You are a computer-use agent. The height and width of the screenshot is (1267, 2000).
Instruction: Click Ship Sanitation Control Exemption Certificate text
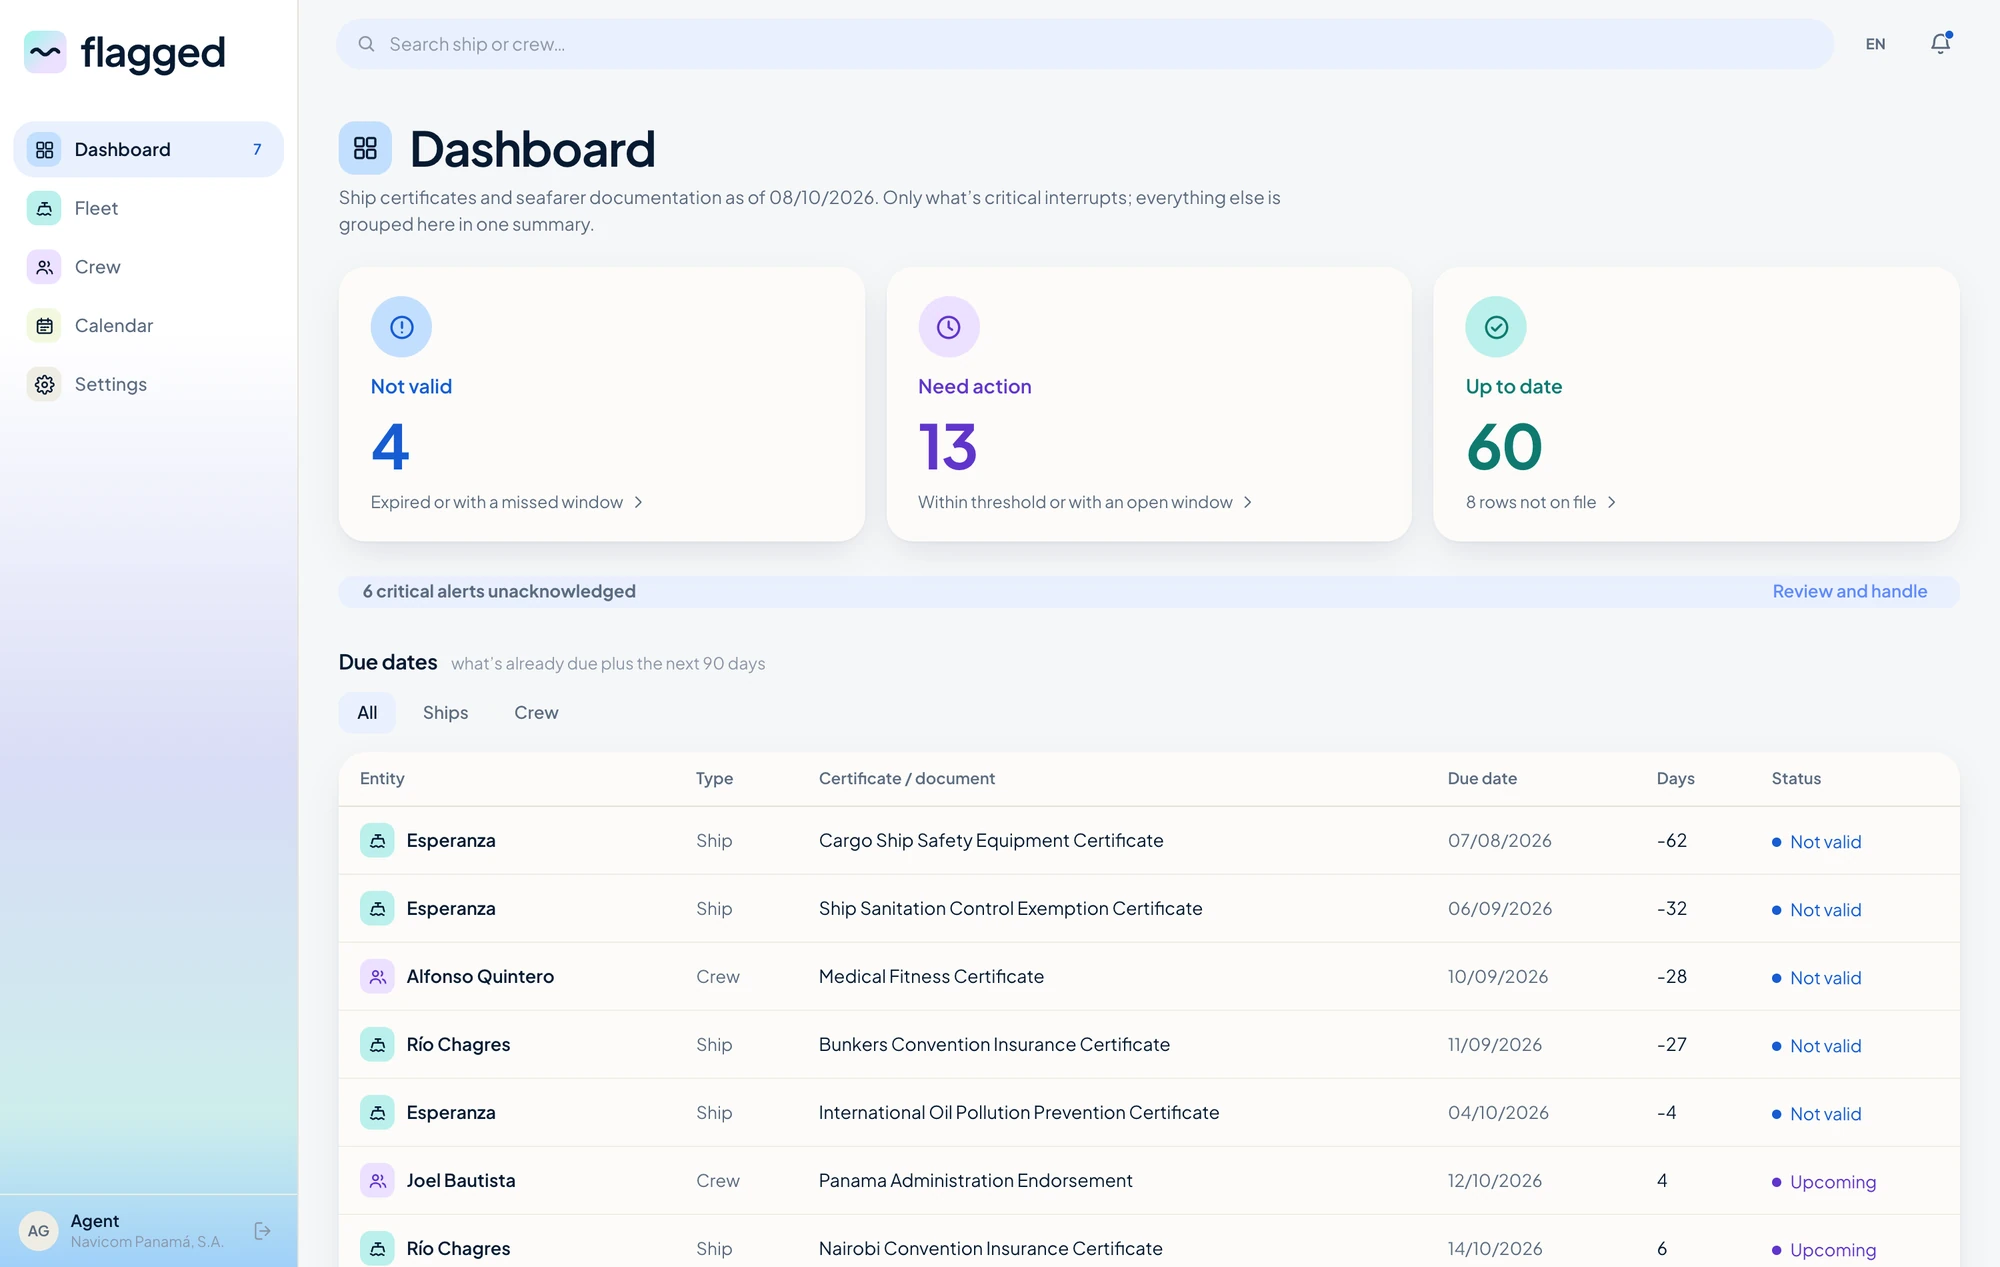pyautogui.click(x=1011, y=909)
